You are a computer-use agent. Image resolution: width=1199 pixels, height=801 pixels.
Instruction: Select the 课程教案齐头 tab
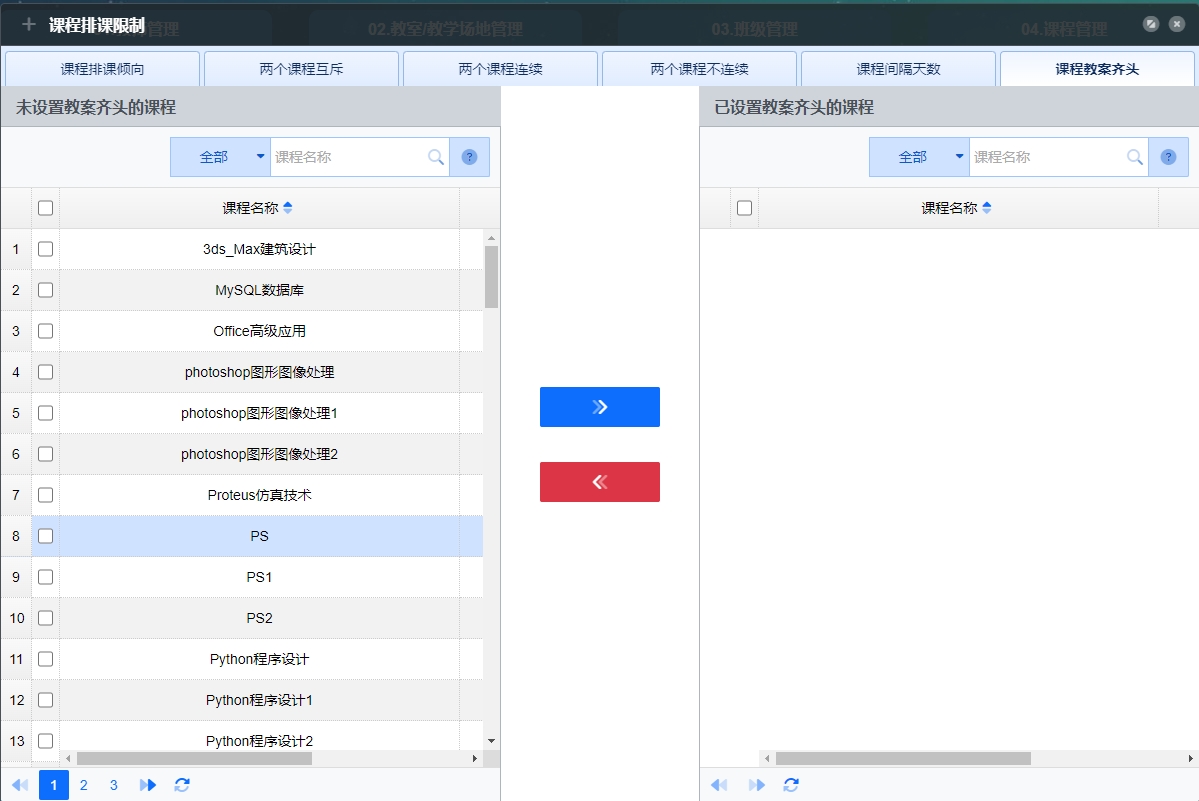(1097, 69)
